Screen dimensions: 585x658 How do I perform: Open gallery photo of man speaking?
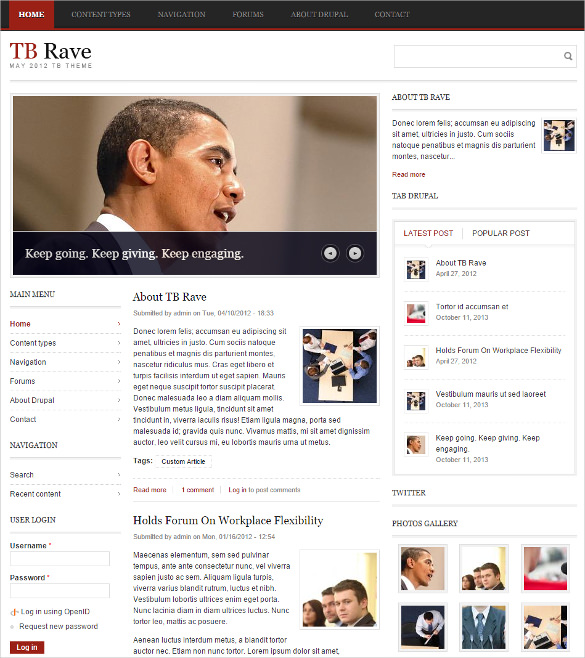(422, 568)
